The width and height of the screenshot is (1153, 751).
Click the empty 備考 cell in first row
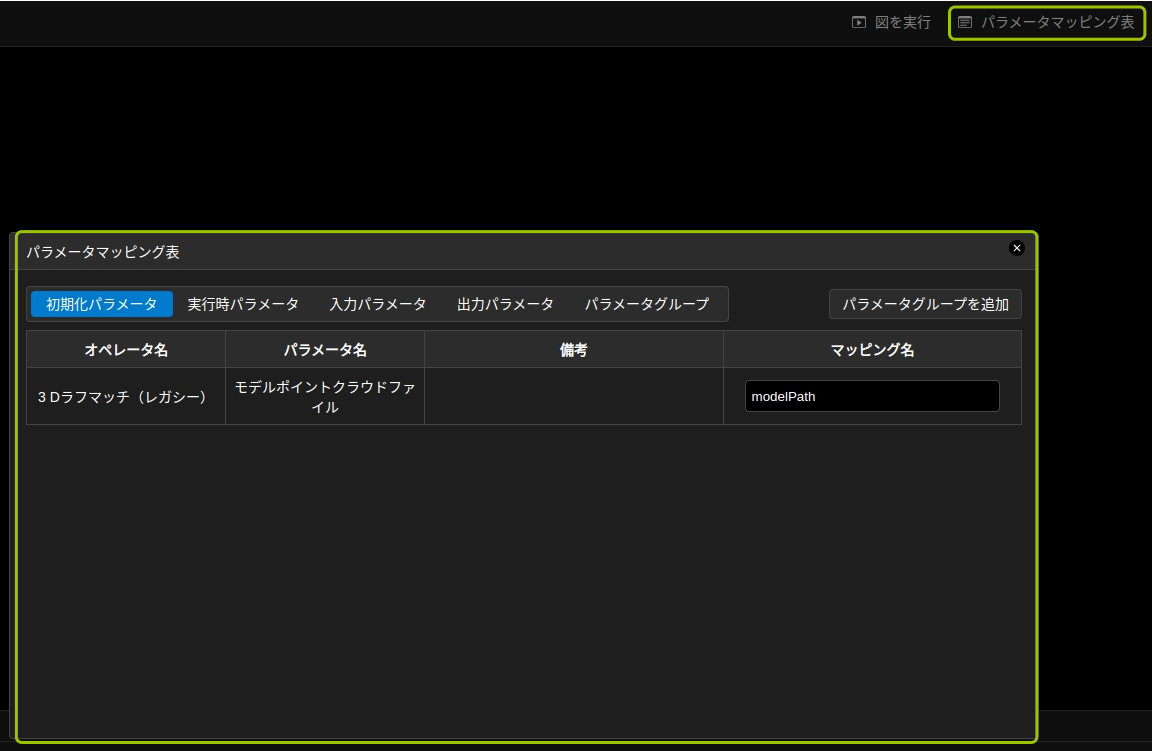(x=573, y=397)
